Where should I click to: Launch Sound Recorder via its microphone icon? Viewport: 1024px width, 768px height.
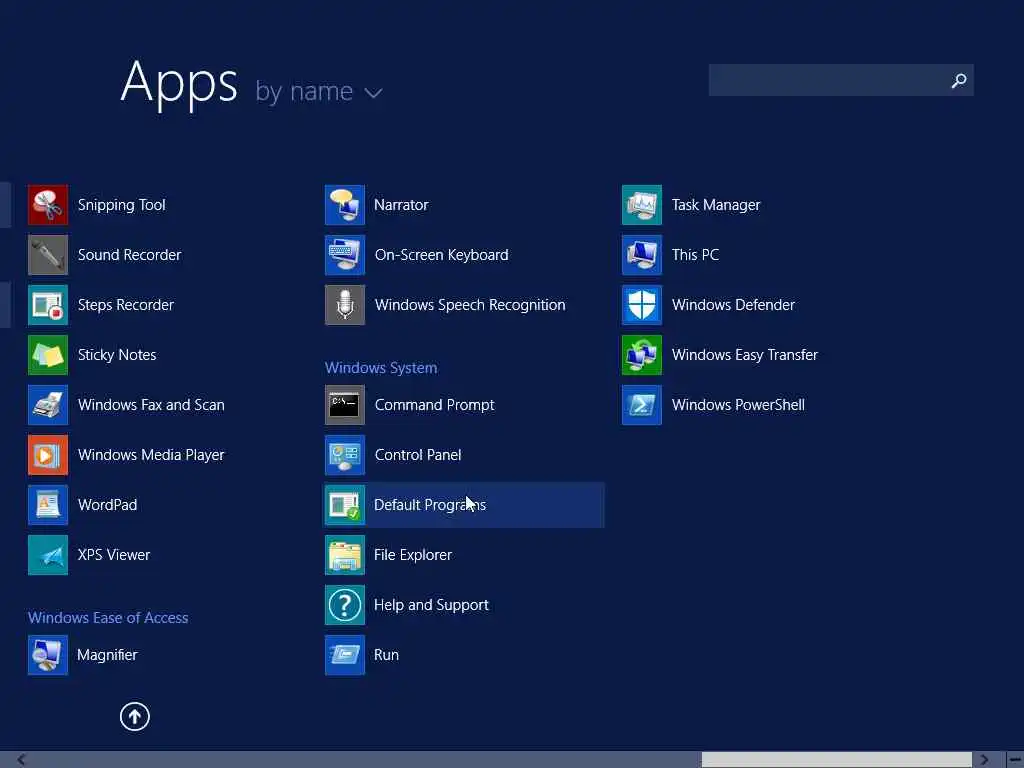tap(48, 255)
